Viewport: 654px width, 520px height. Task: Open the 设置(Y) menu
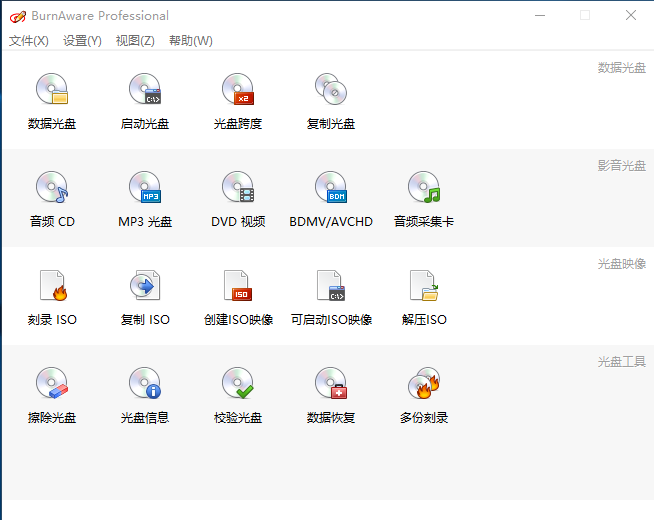pos(82,40)
